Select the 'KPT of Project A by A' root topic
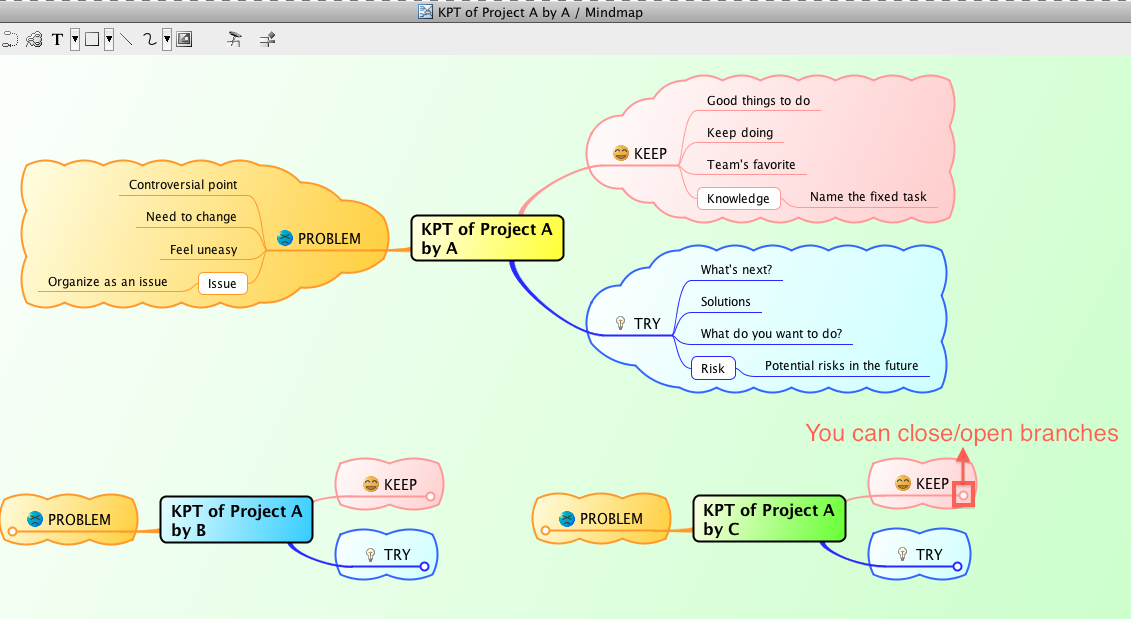 pyautogui.click(x=487, y=238)
